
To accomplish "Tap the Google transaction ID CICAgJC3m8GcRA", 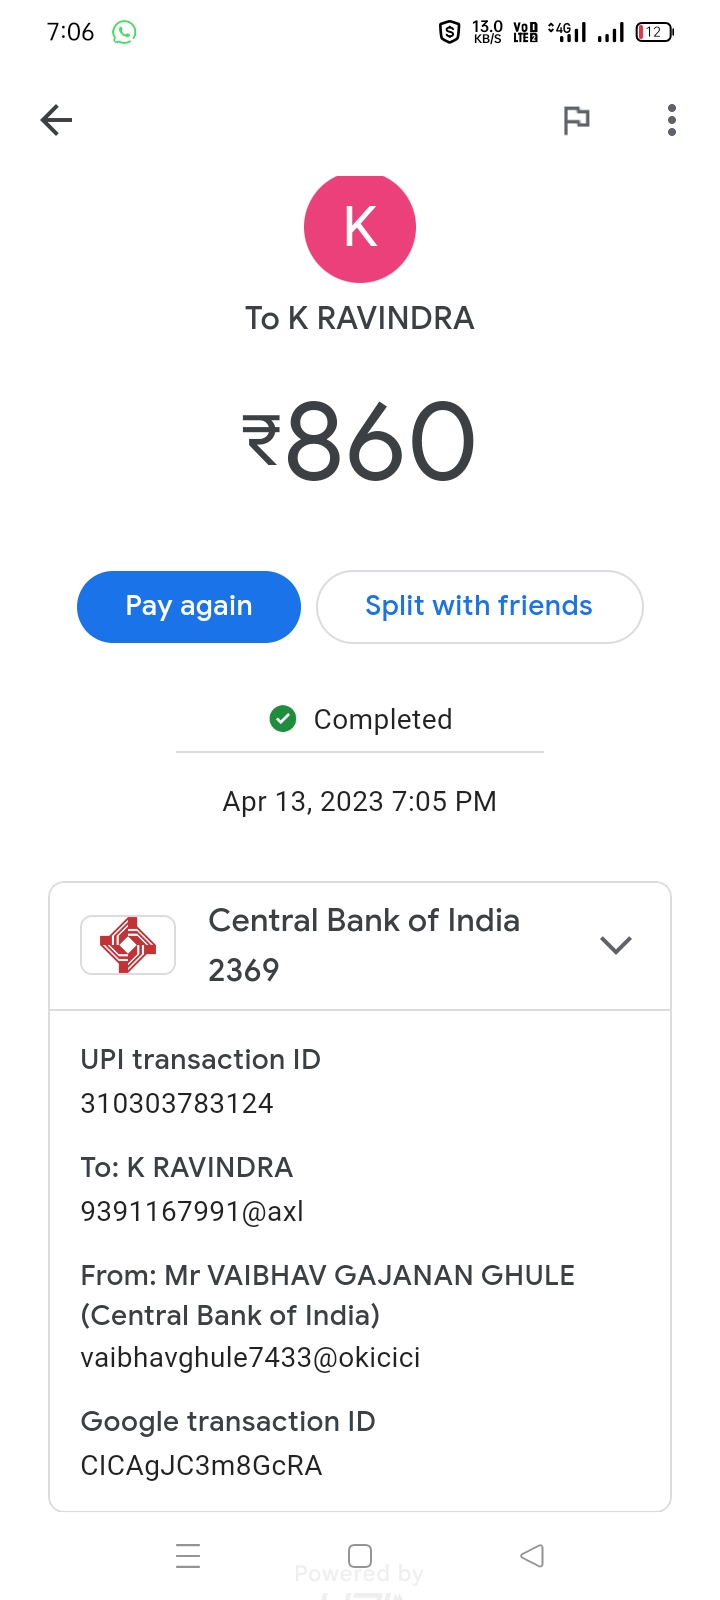I will [201, 1466].
